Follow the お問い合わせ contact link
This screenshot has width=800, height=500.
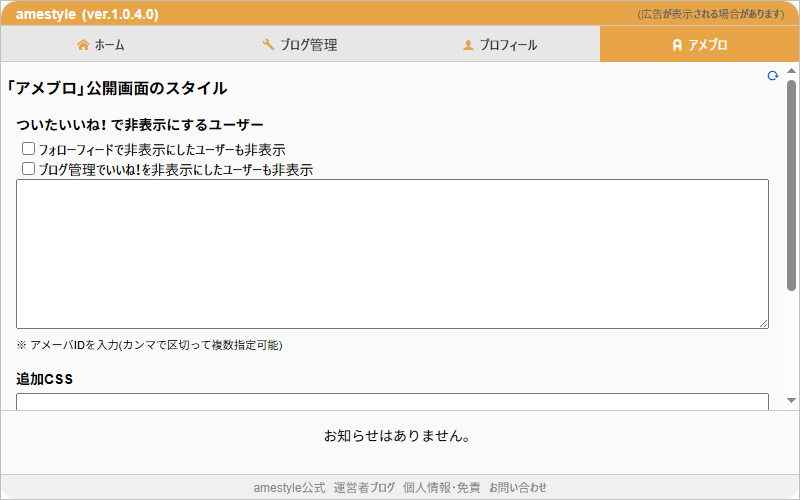click(x=518, y=488)
